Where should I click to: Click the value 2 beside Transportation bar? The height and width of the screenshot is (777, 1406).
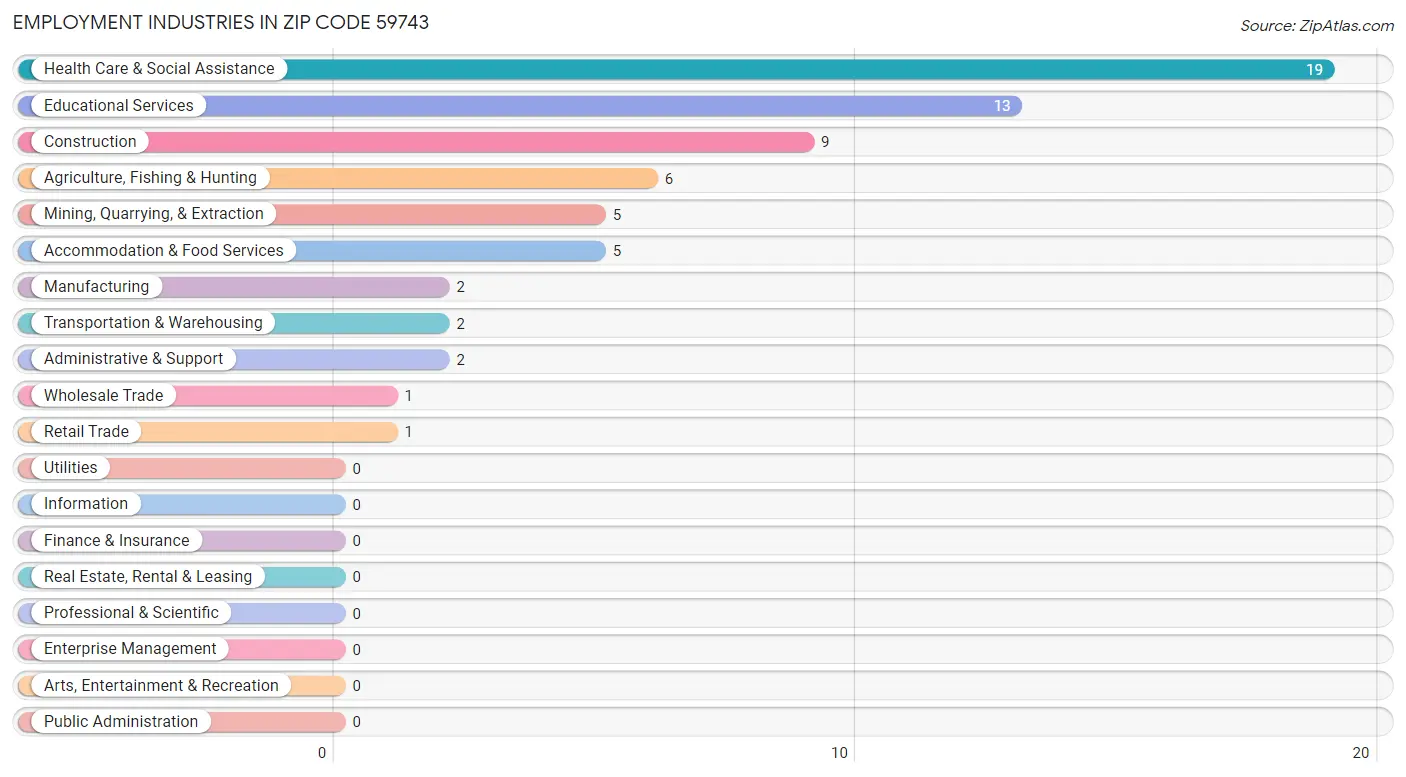pos(461,324)
